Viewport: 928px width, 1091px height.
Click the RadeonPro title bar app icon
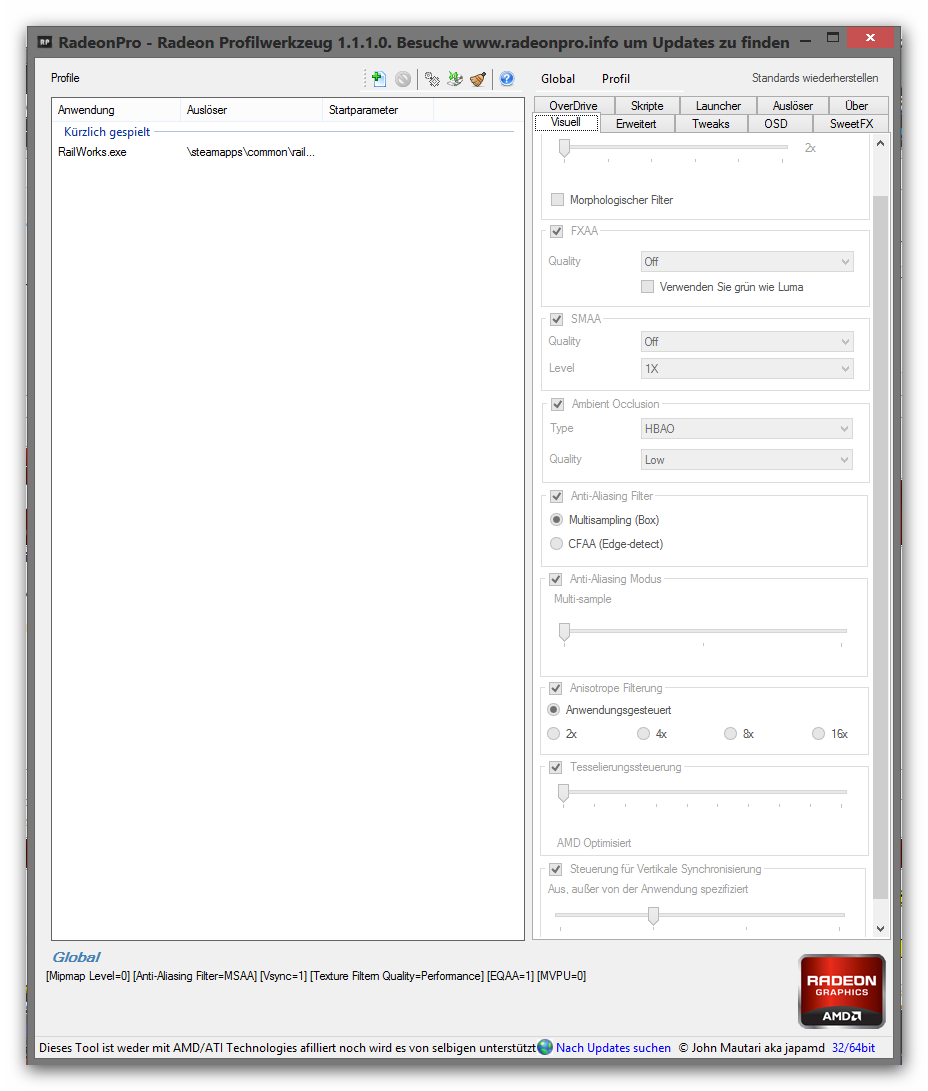tap(45, 42)
